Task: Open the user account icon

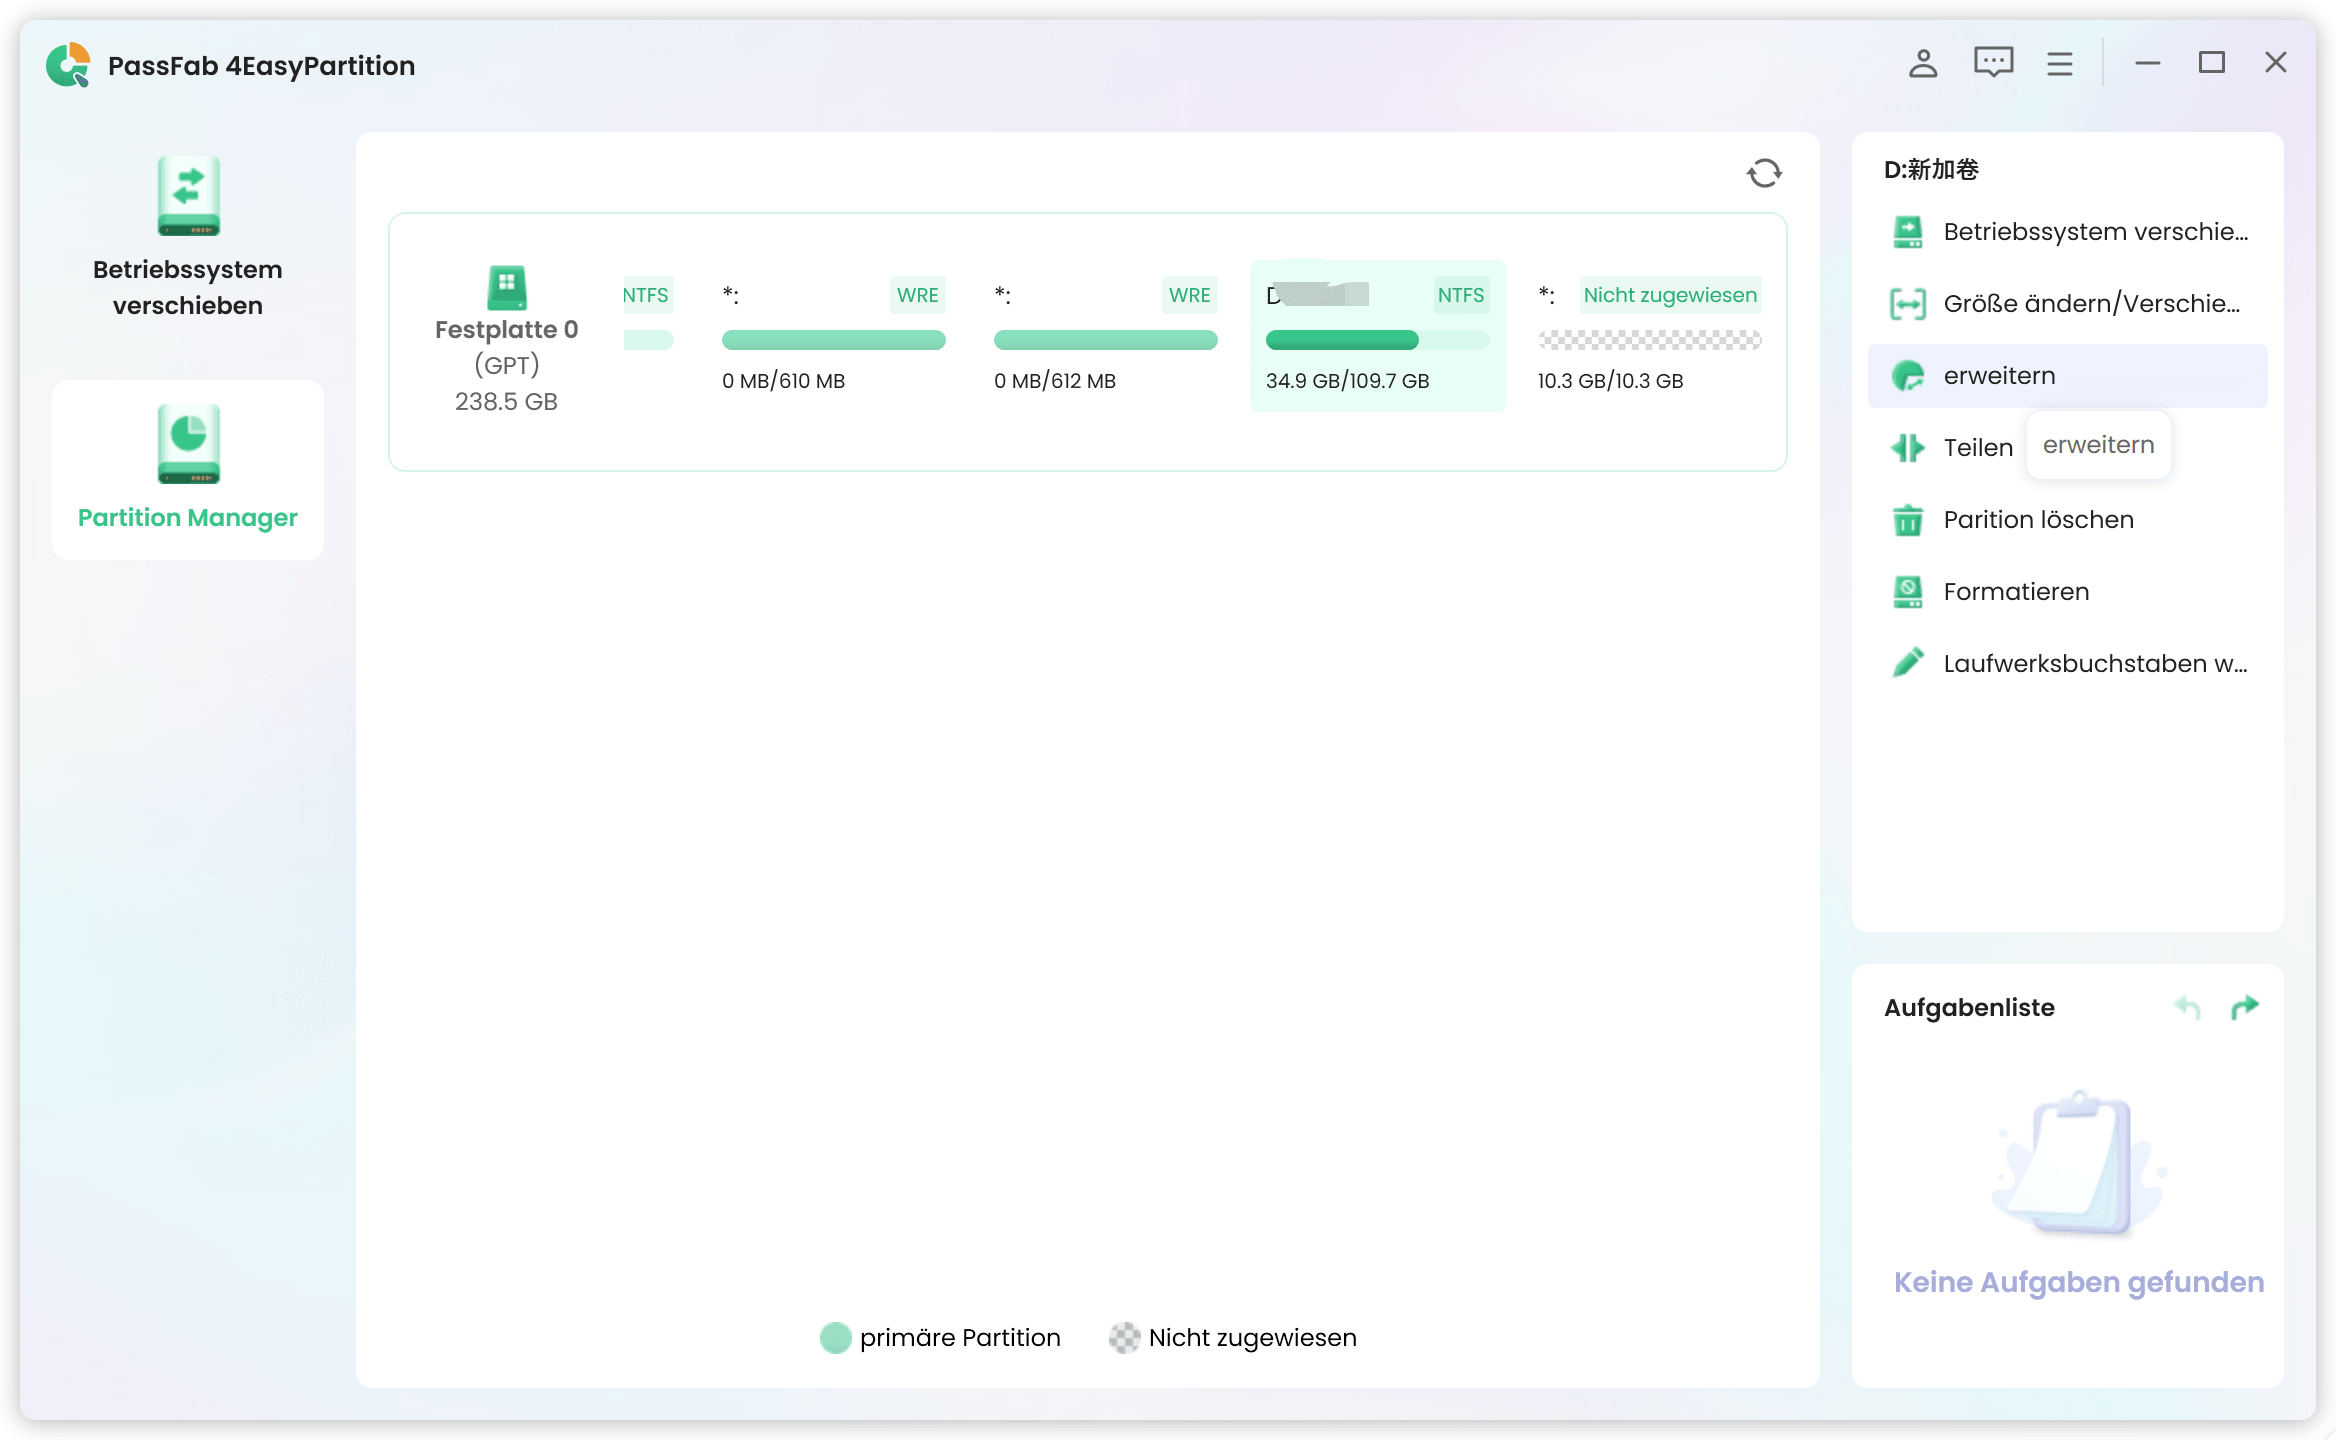Action: pos(1922,64)
